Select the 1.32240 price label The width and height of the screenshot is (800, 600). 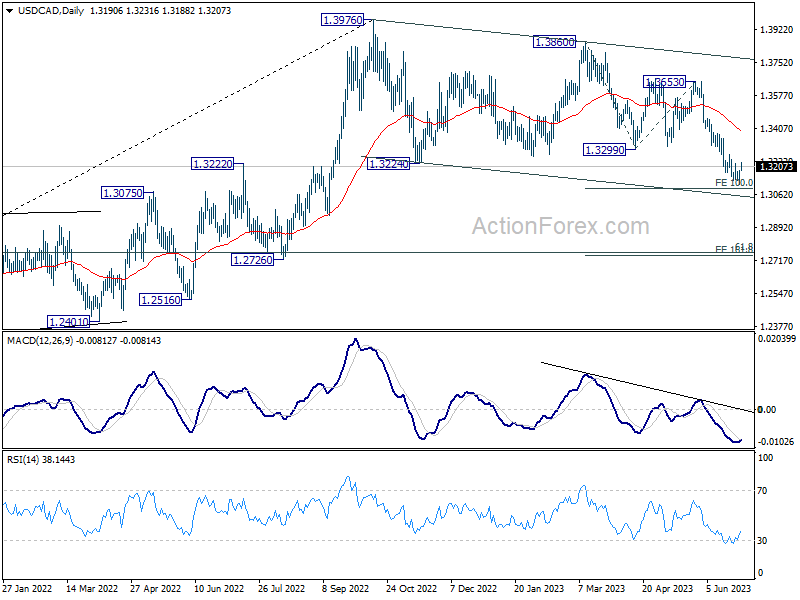pos(388,164)
